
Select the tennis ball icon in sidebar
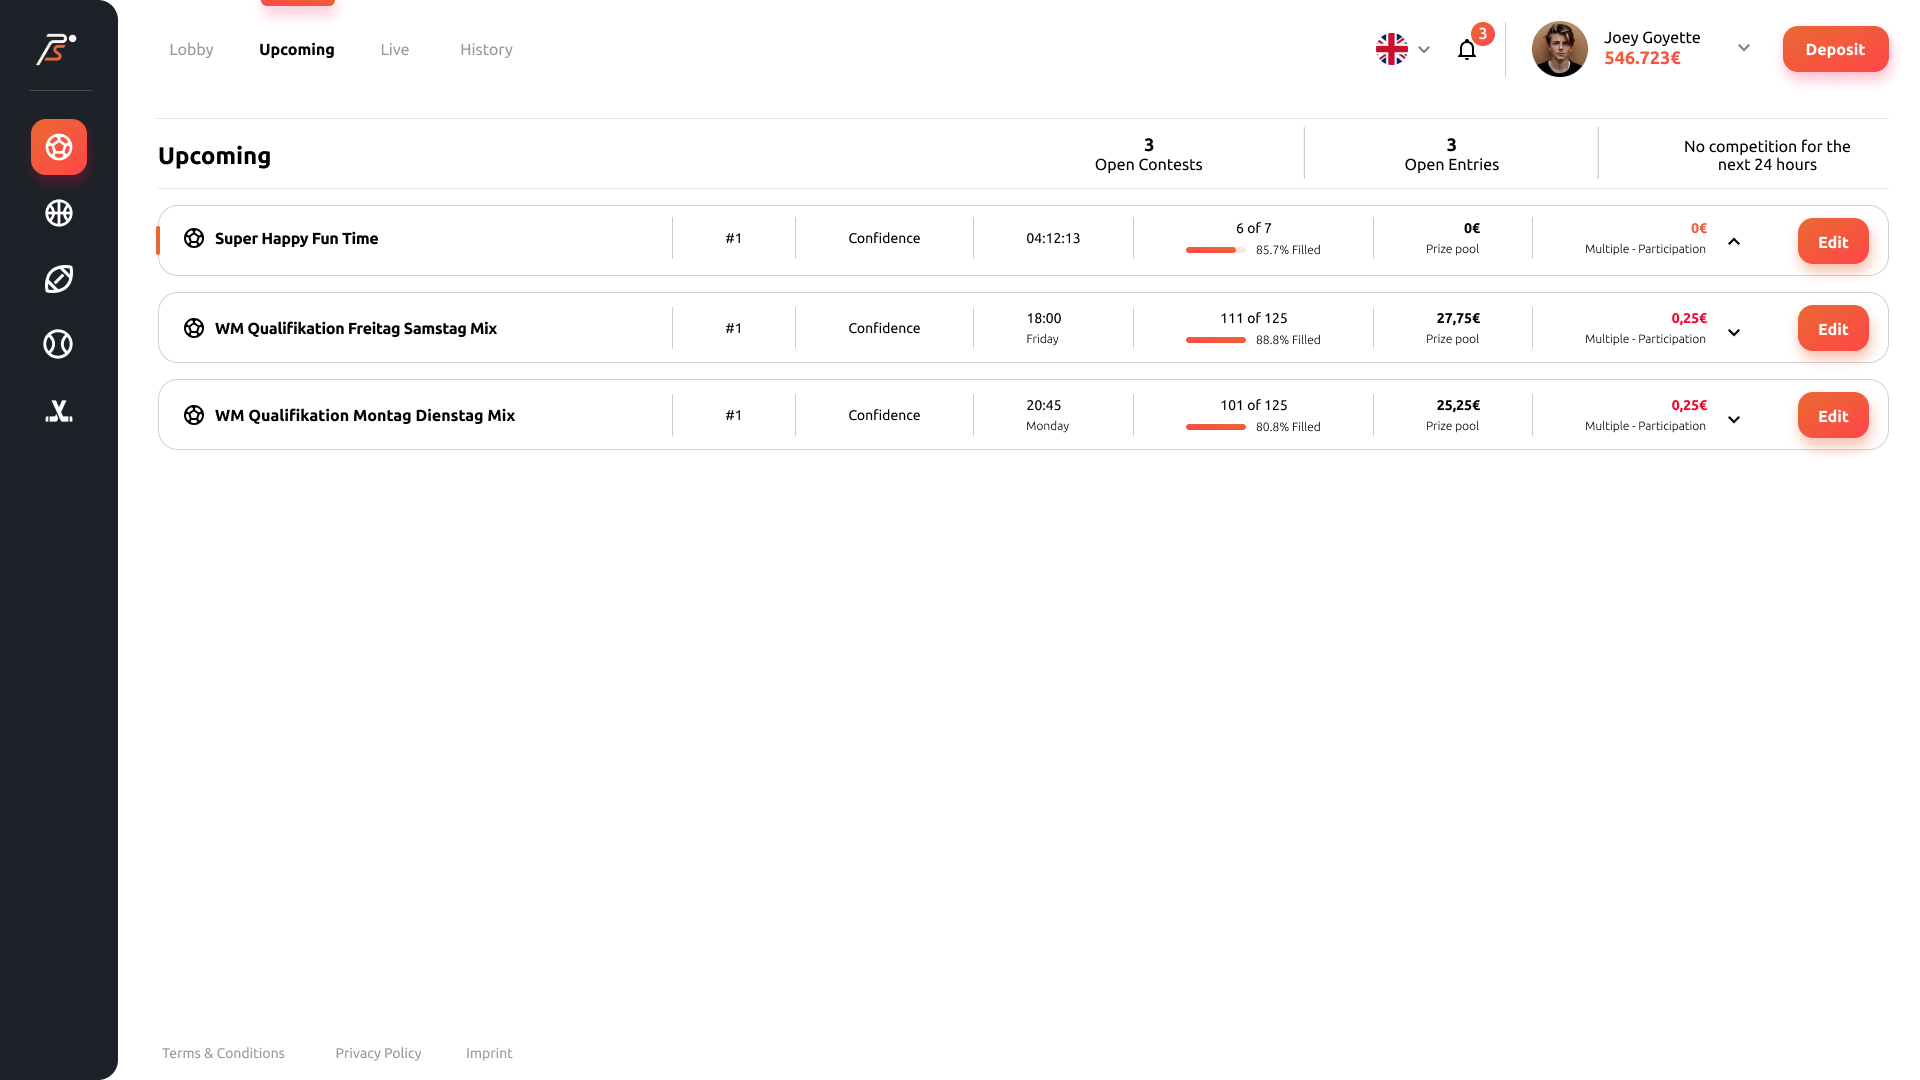pyautogui.click(x=59, y=344)
